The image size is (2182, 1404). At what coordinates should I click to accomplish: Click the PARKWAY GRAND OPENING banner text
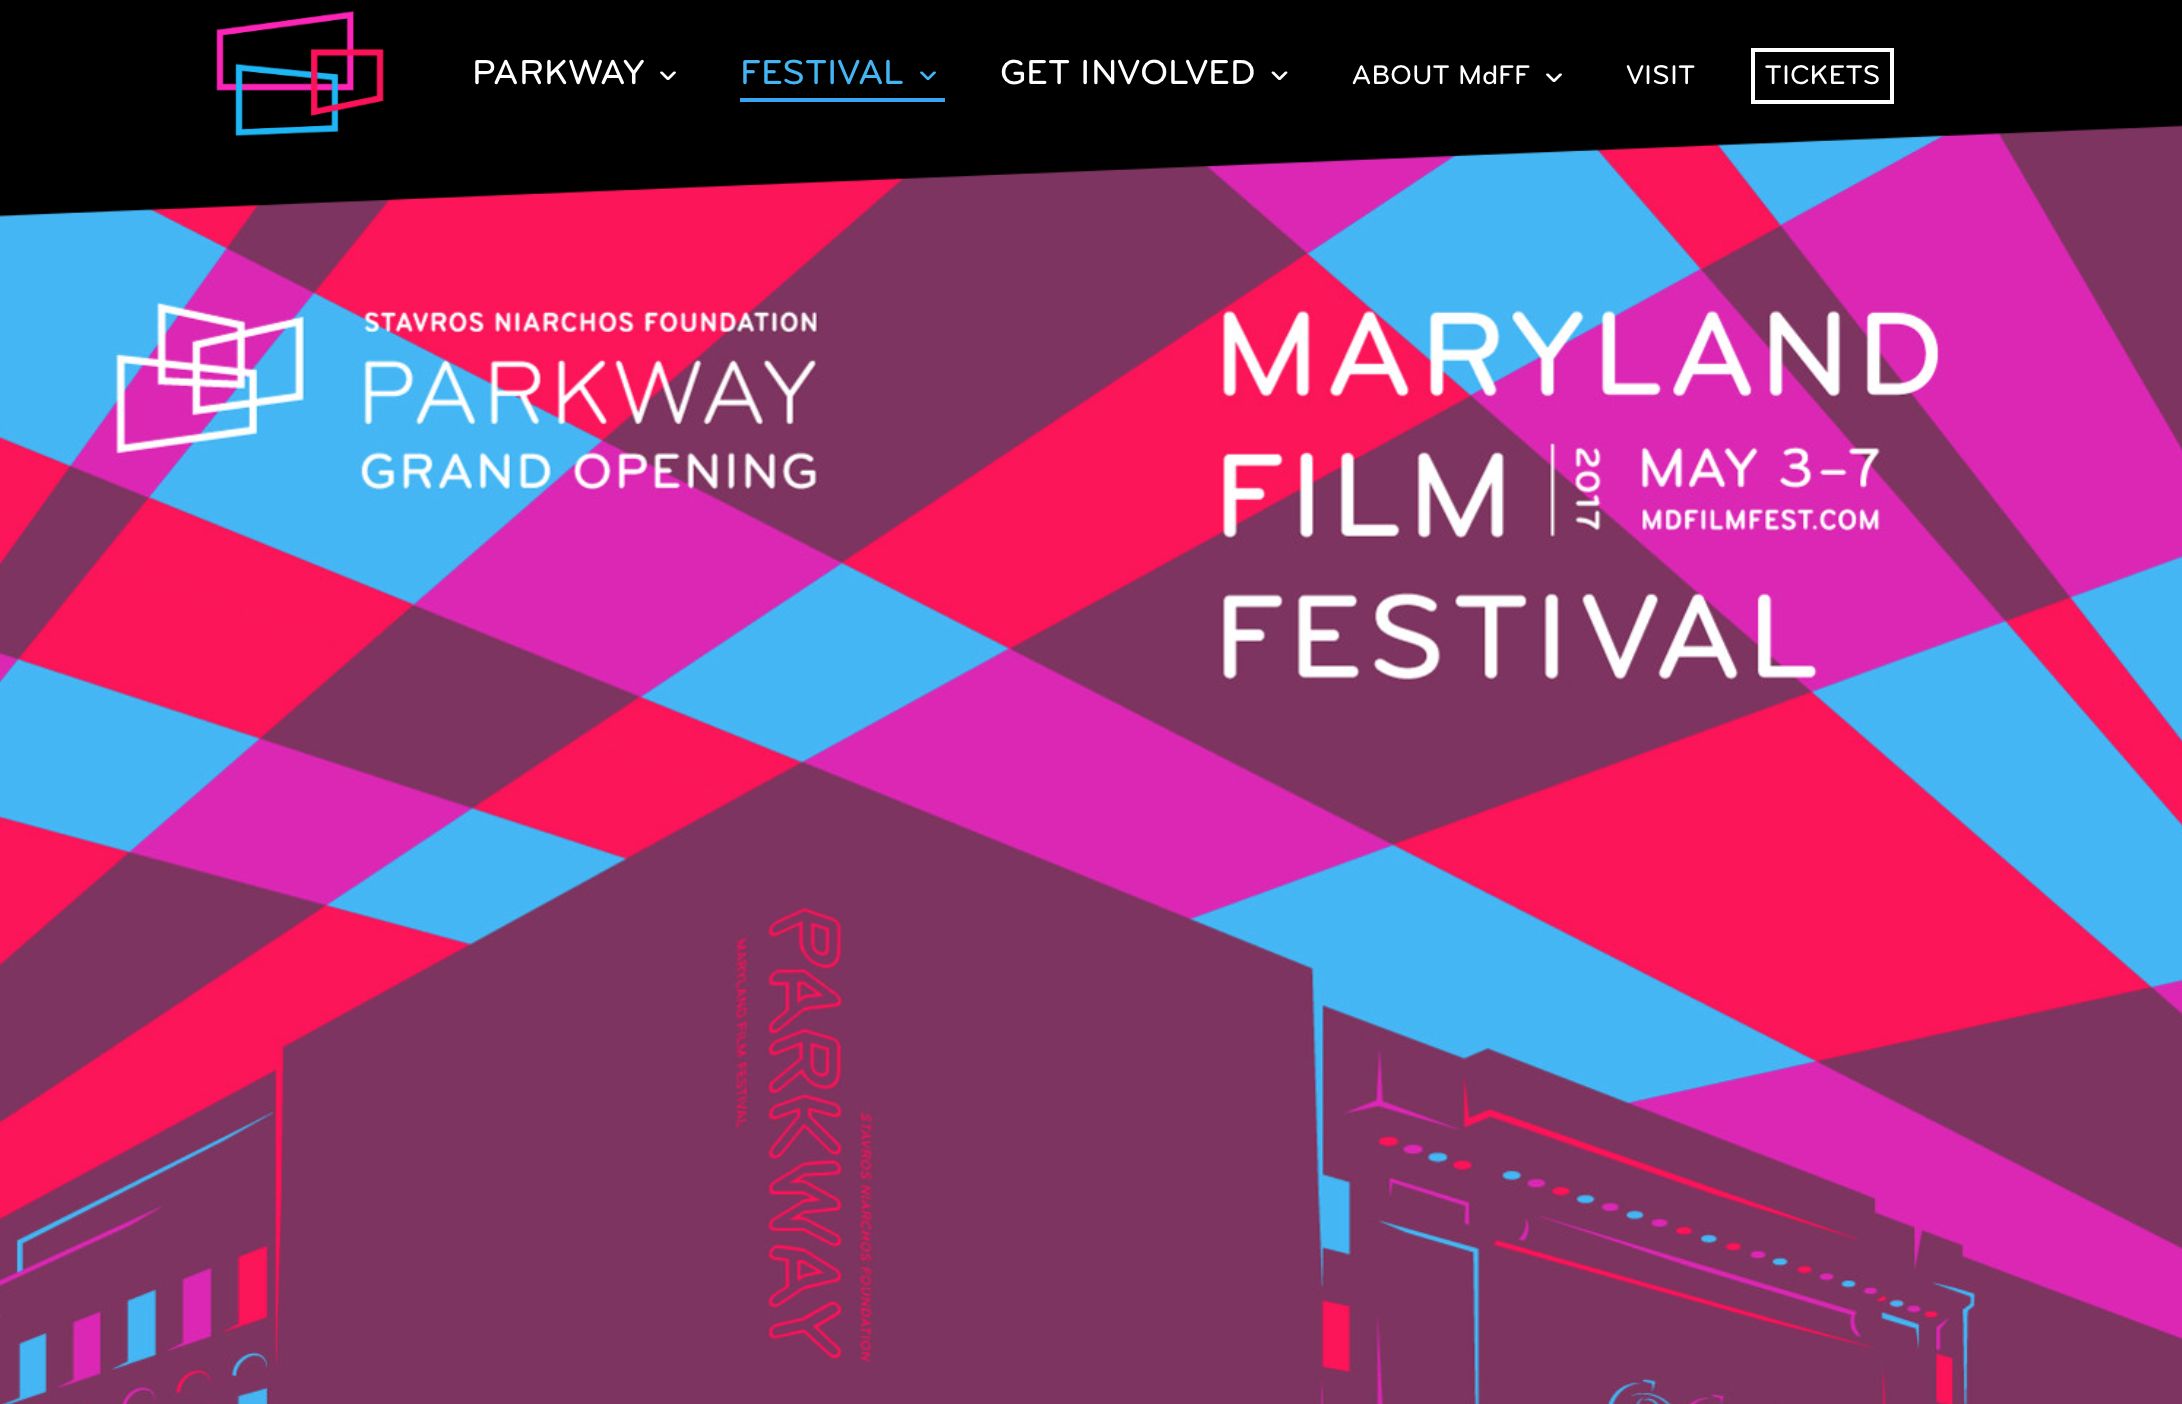click(x=589, y=424)
